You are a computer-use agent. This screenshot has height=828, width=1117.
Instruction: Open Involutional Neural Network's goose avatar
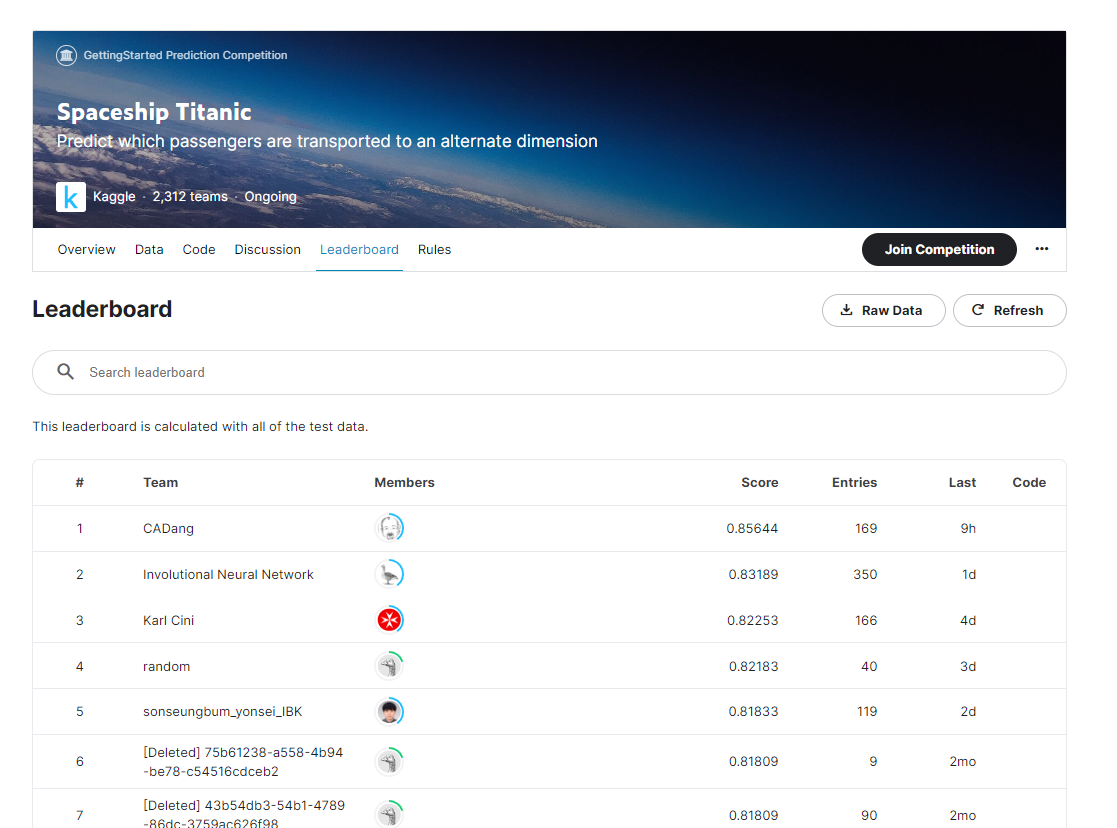389,574
